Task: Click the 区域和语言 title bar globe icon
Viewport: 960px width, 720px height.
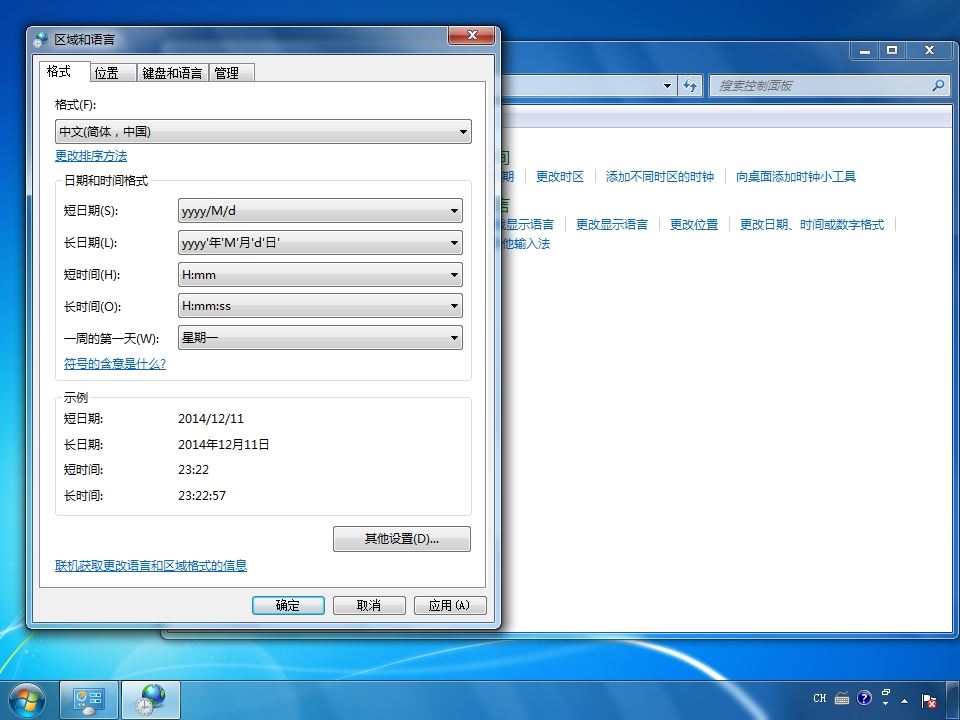Action: [40, 40]
